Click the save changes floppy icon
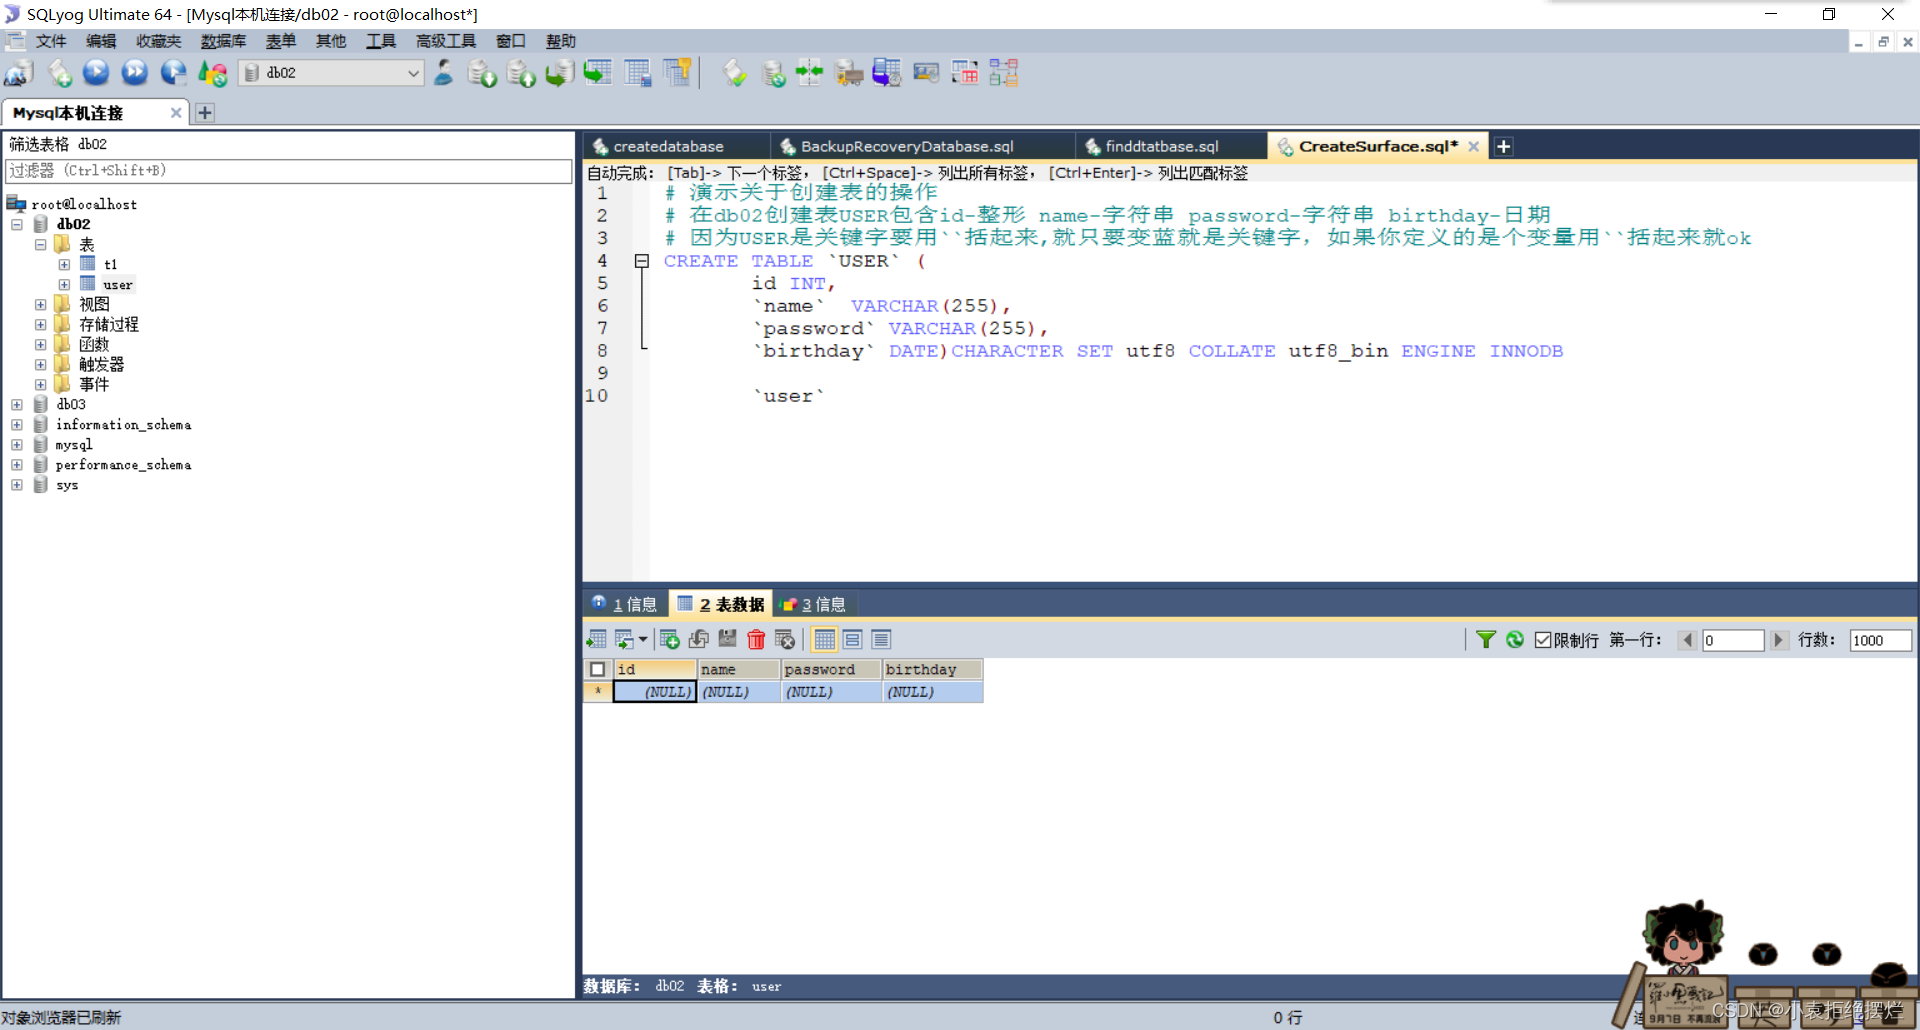1920x1030 pixels. (727, 640)
